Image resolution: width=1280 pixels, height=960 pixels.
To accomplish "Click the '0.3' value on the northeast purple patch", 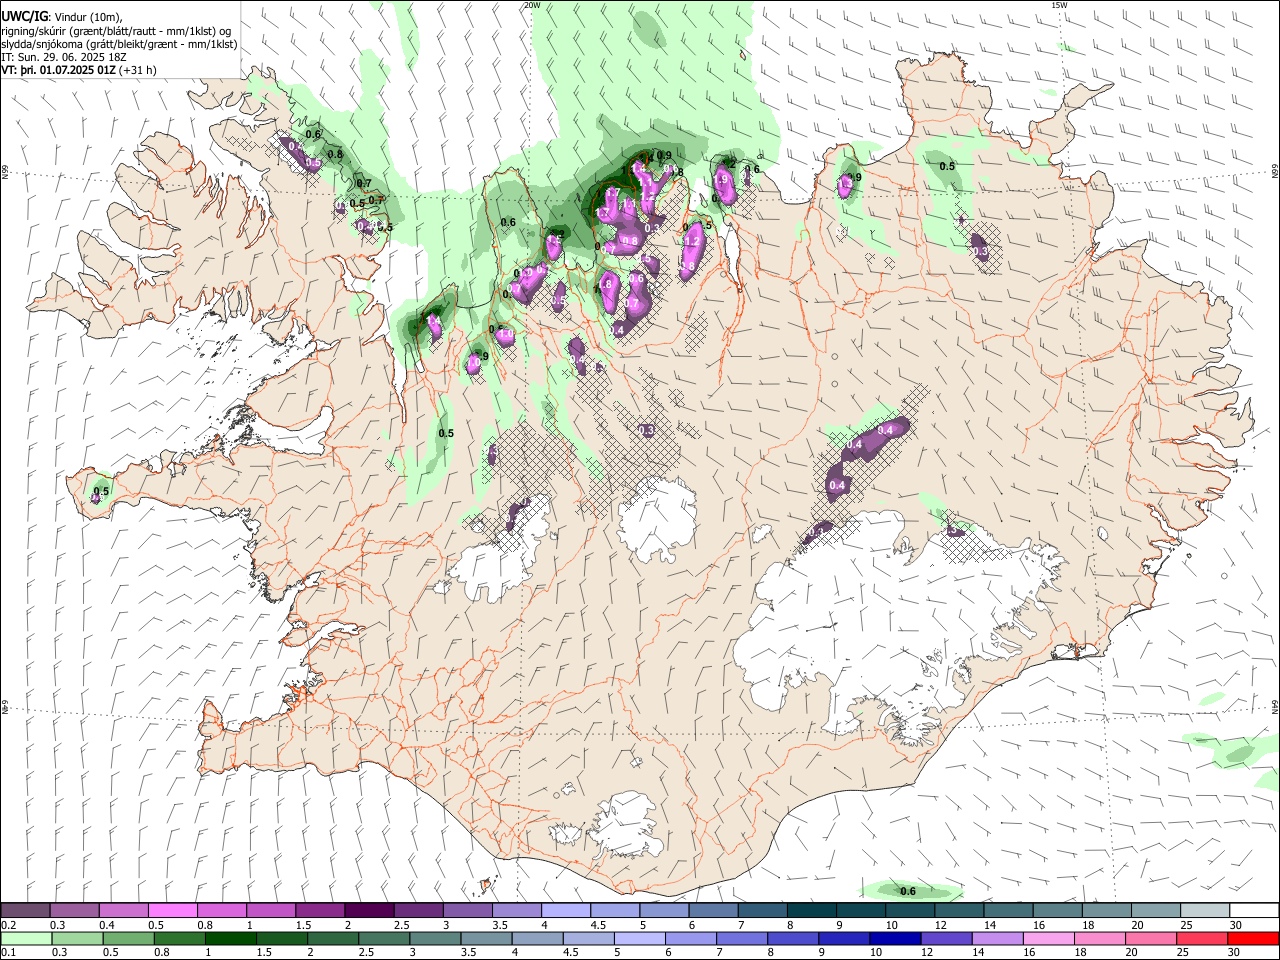I will pyautogui.click(x=980, y=252).
